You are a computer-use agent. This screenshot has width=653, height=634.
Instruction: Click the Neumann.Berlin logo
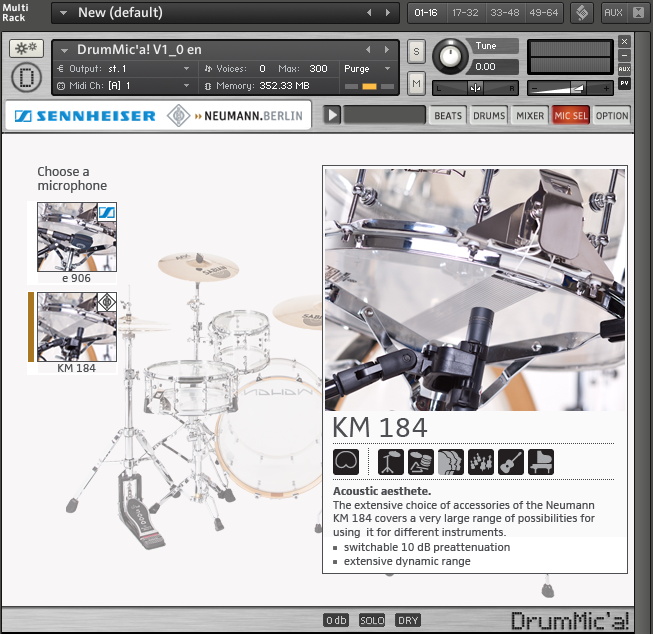[235, 115]
